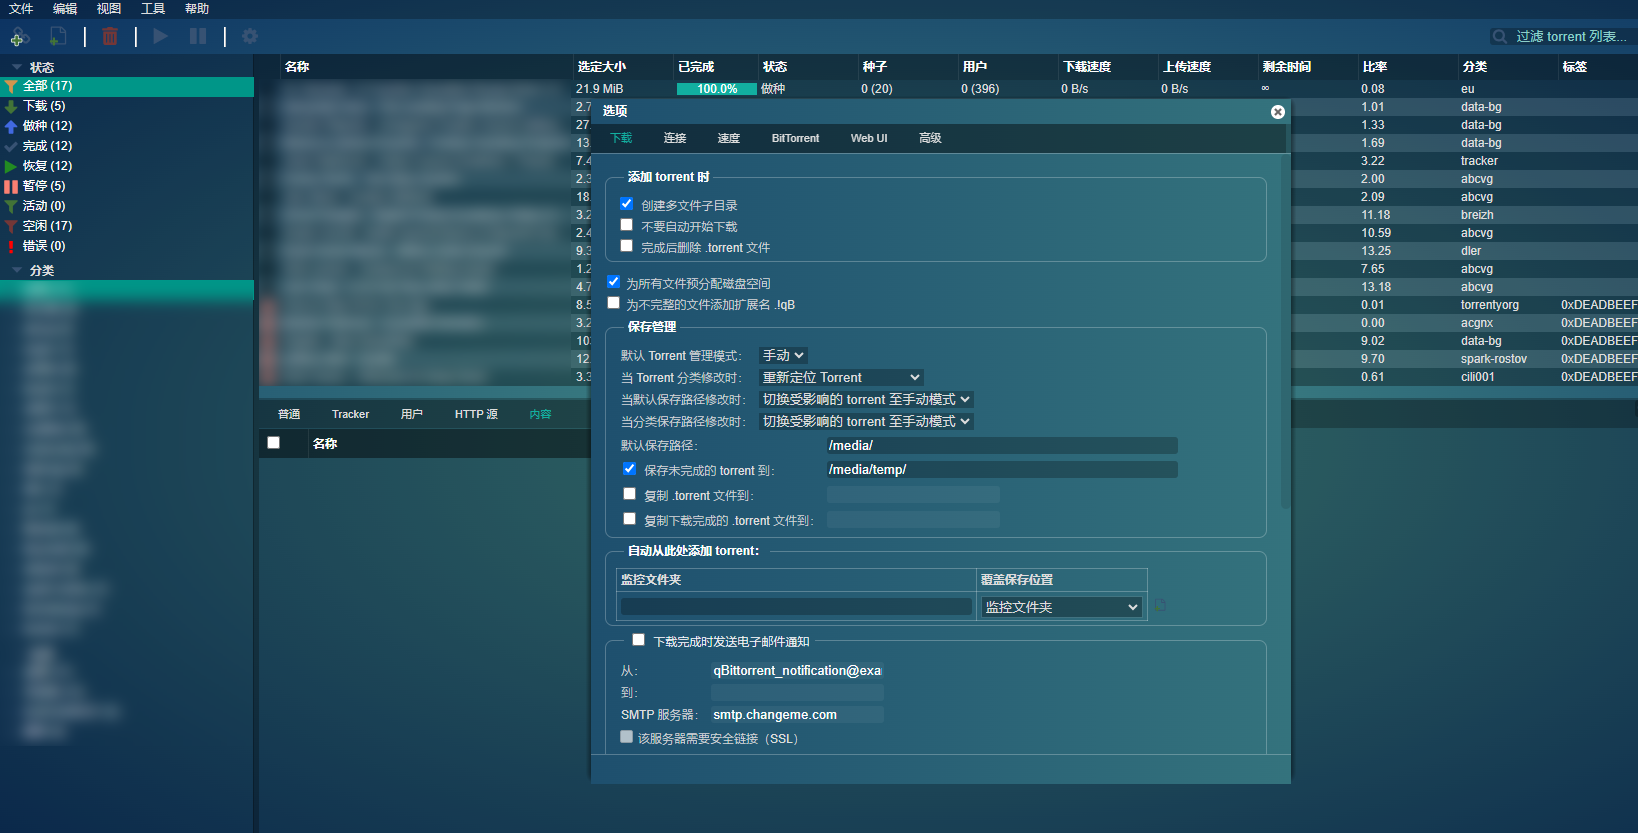Close the 选项 dialog with X icon

click(1277, 112)
